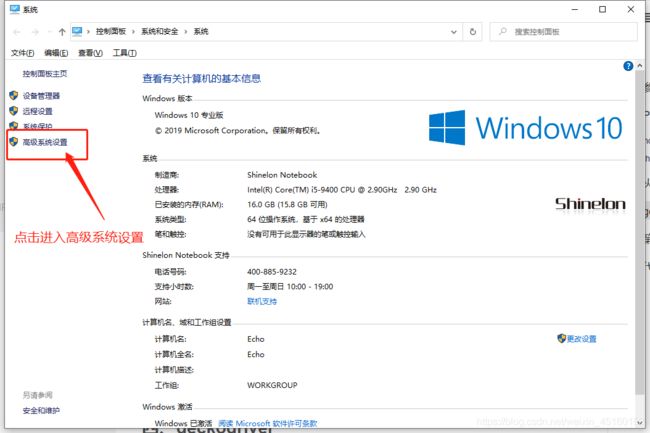The image size is (650, 433).
Task: Click in the 搜索控制面板 search box
Action: coord(563,31)
